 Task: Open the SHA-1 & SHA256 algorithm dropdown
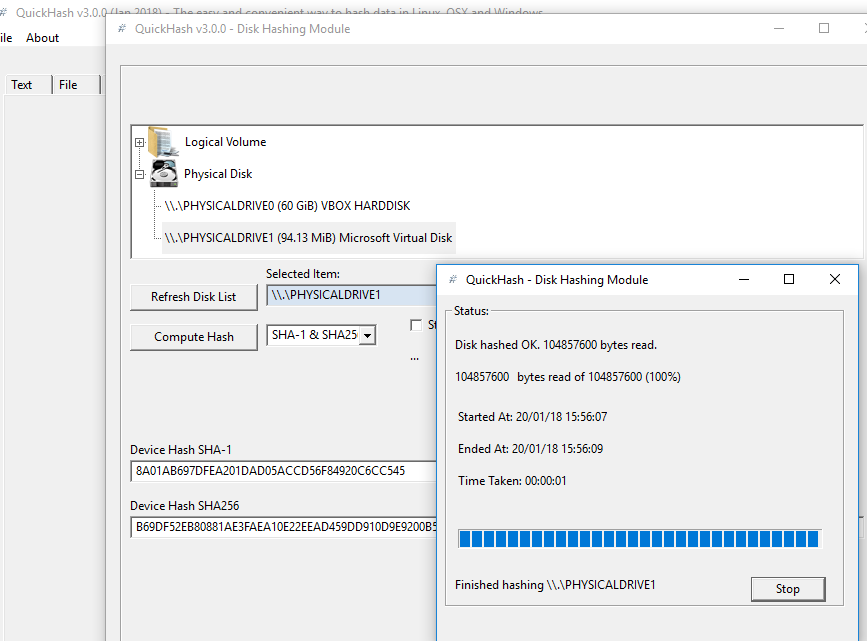click(x=367, y=336)
